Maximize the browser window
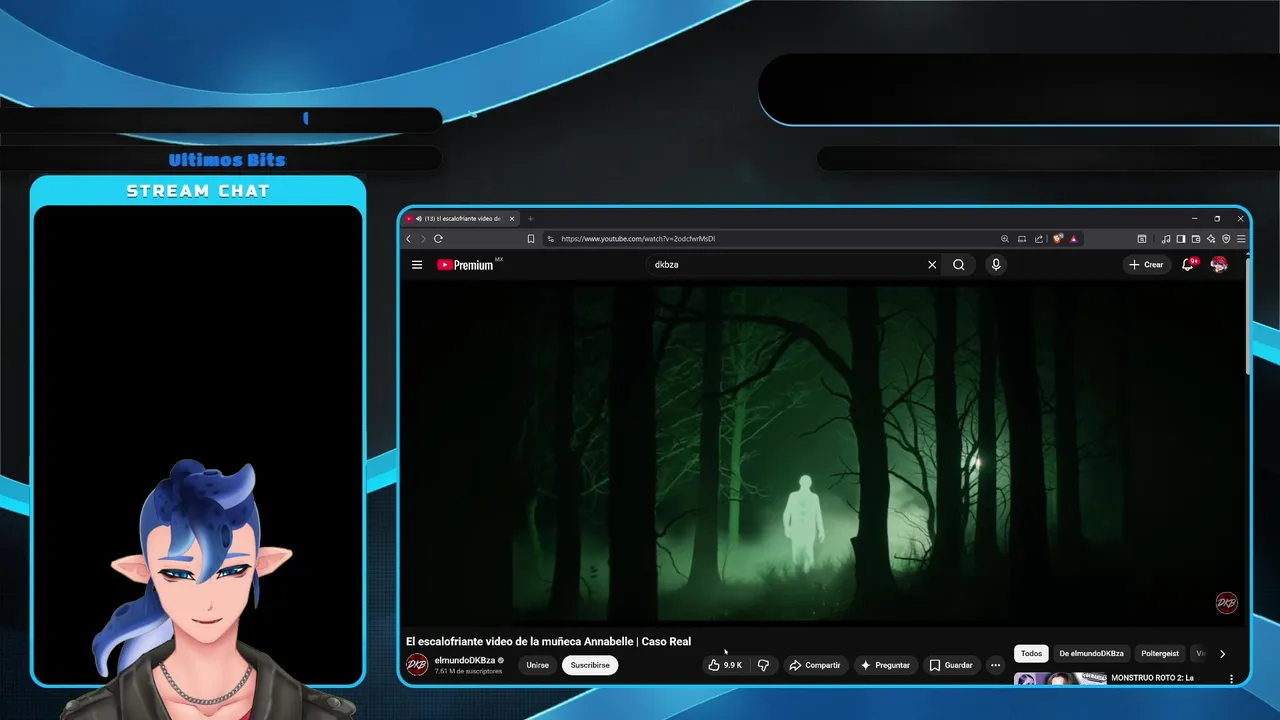Screen dimensions: 1280x720 (1217, 218)
